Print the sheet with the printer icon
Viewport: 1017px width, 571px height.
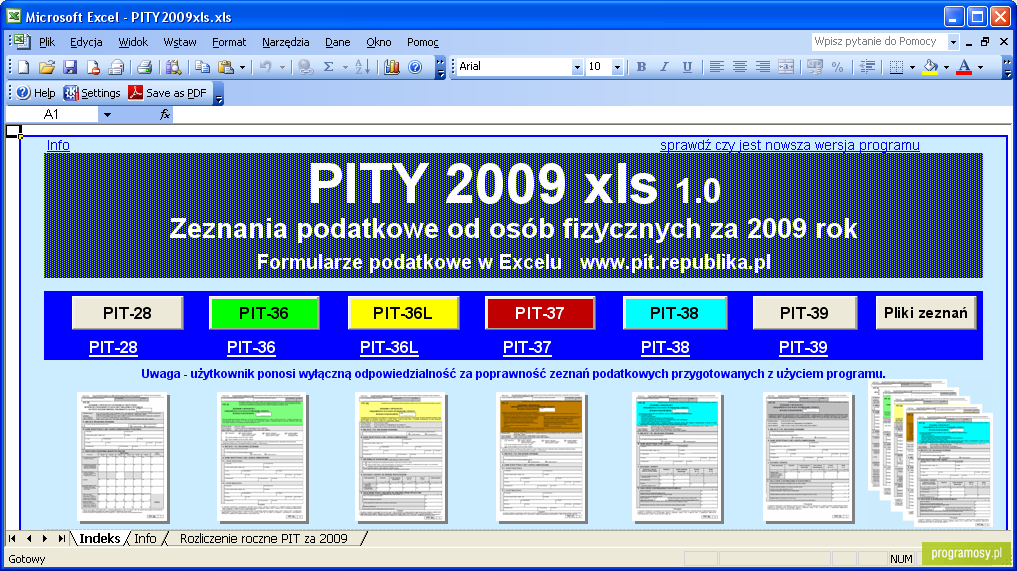click(x=144, y=67)
